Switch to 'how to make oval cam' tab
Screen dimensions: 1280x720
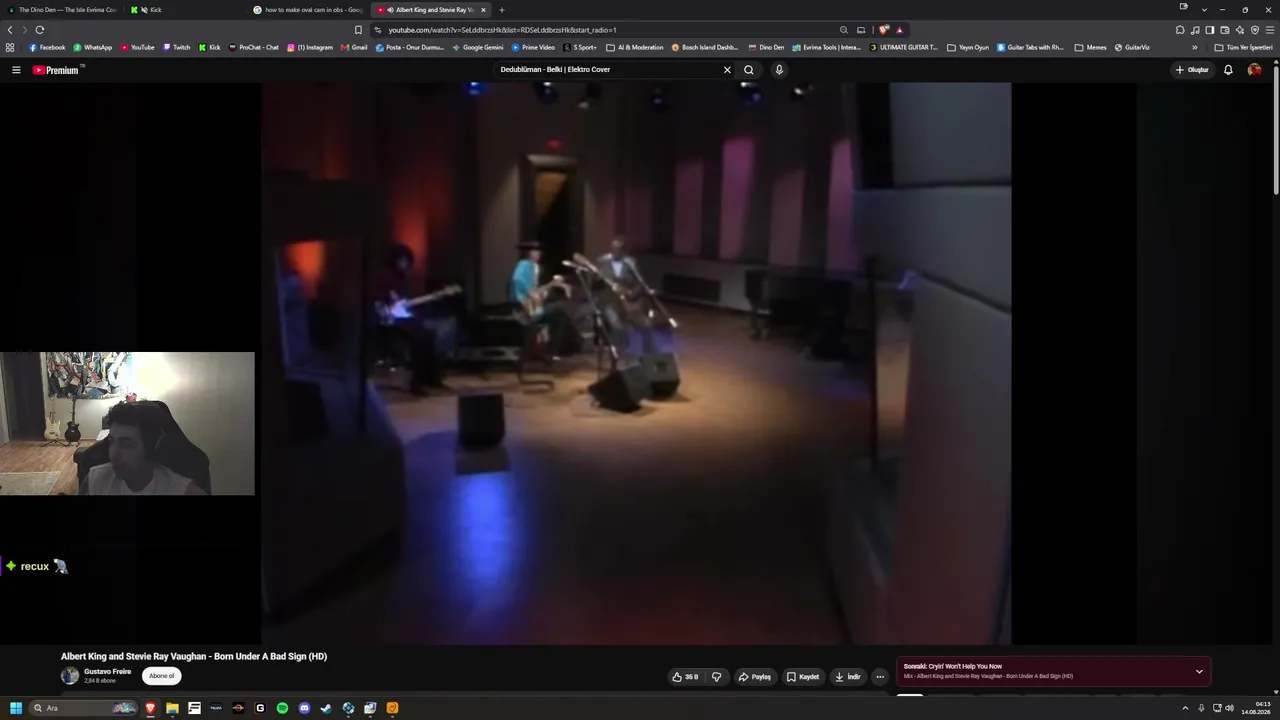(309, 10)
